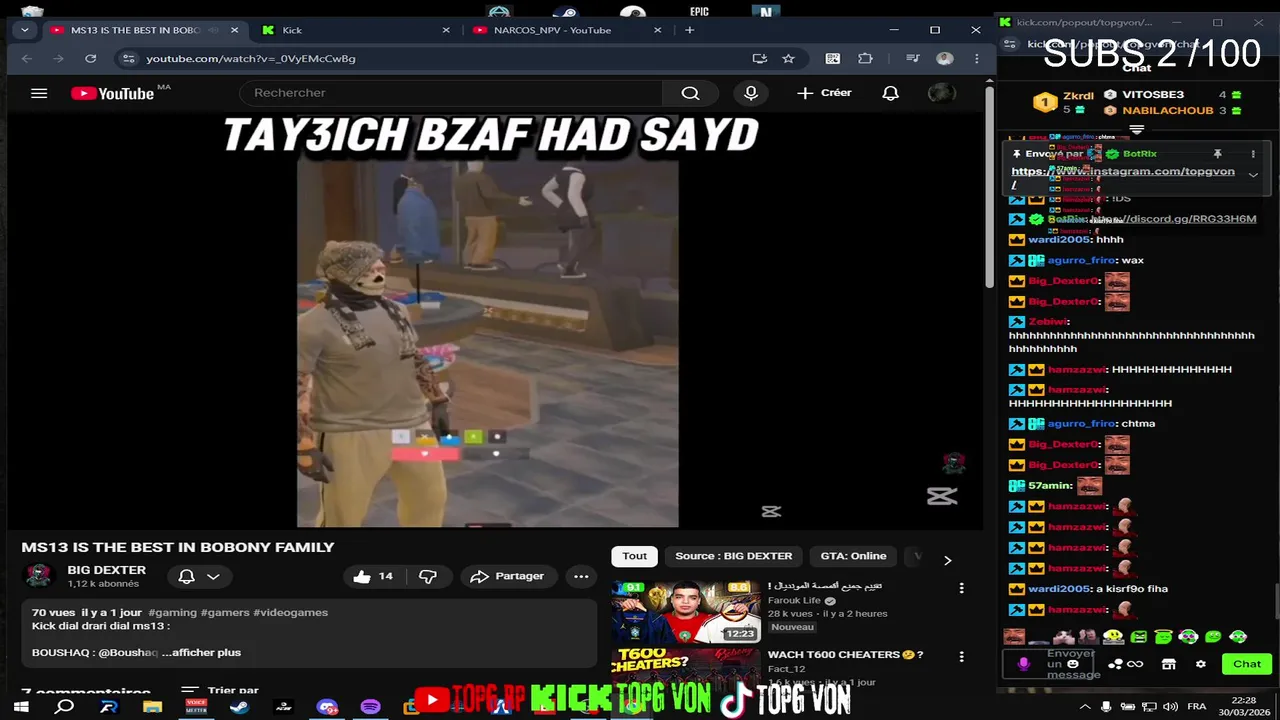The height and width of the screenshot is (720, 1280).
Task: Open the discord.gg link in chat
Action: point(1173,219)
